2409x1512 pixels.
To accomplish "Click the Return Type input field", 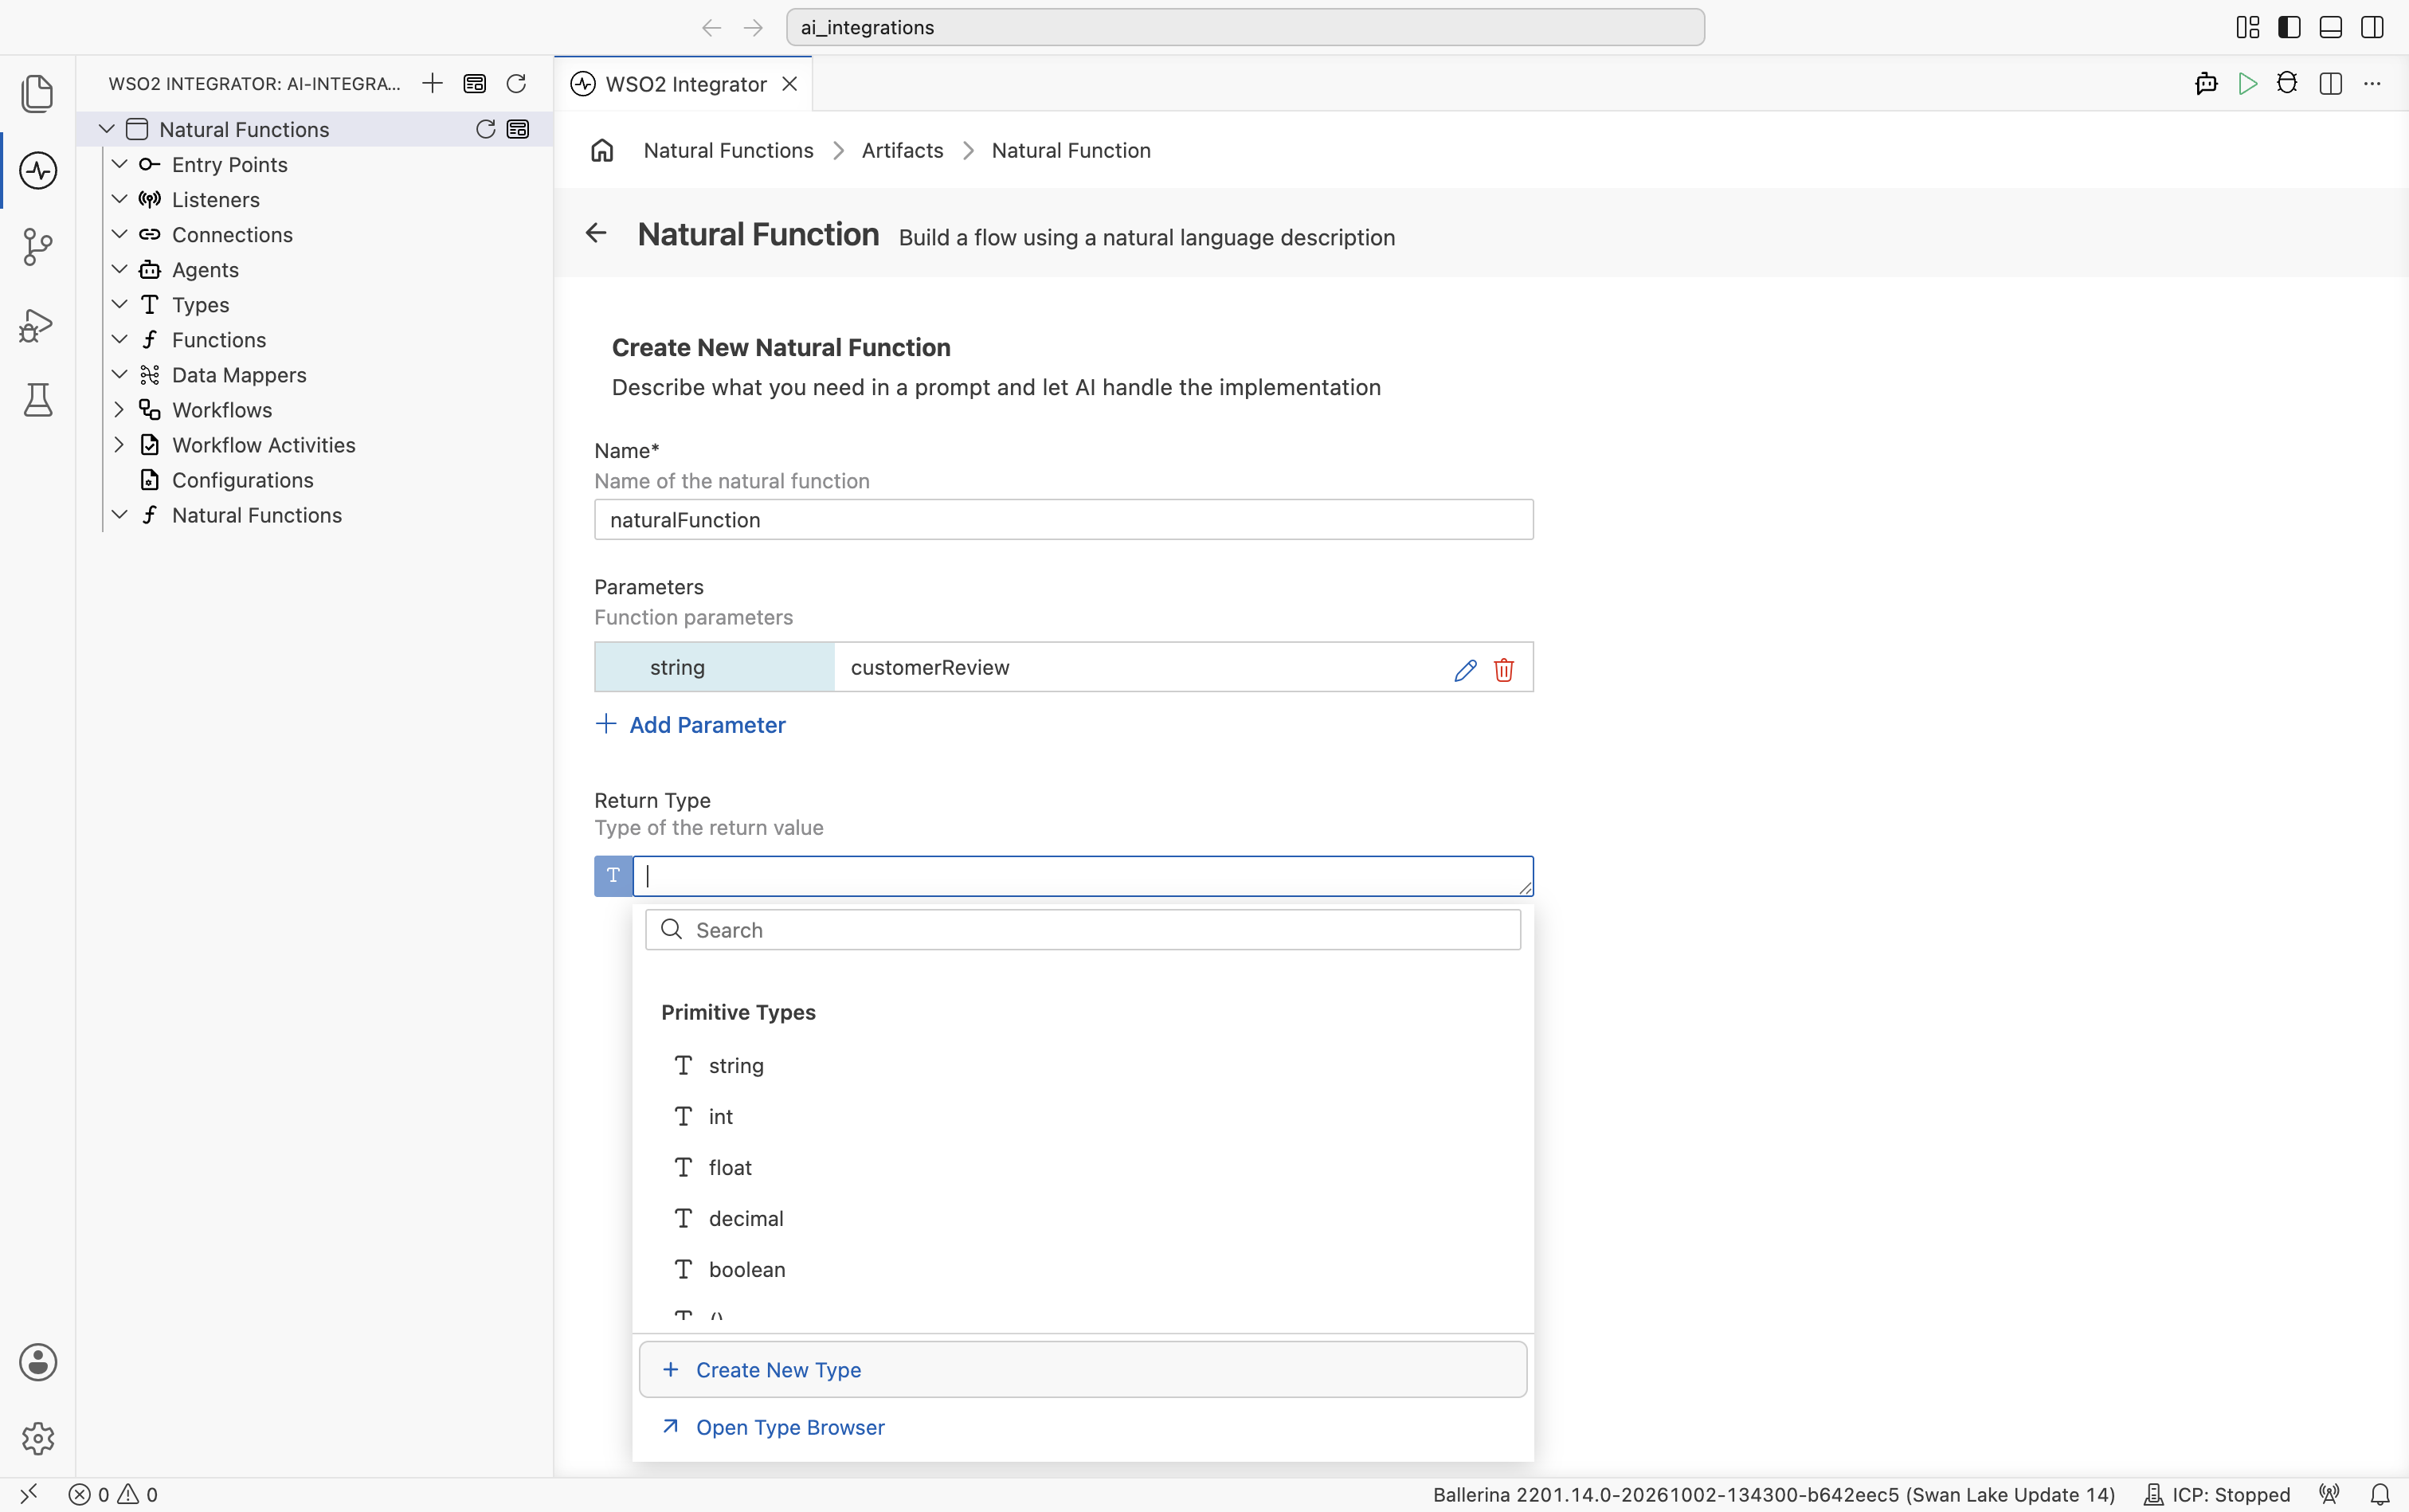I will (1082, 876).
